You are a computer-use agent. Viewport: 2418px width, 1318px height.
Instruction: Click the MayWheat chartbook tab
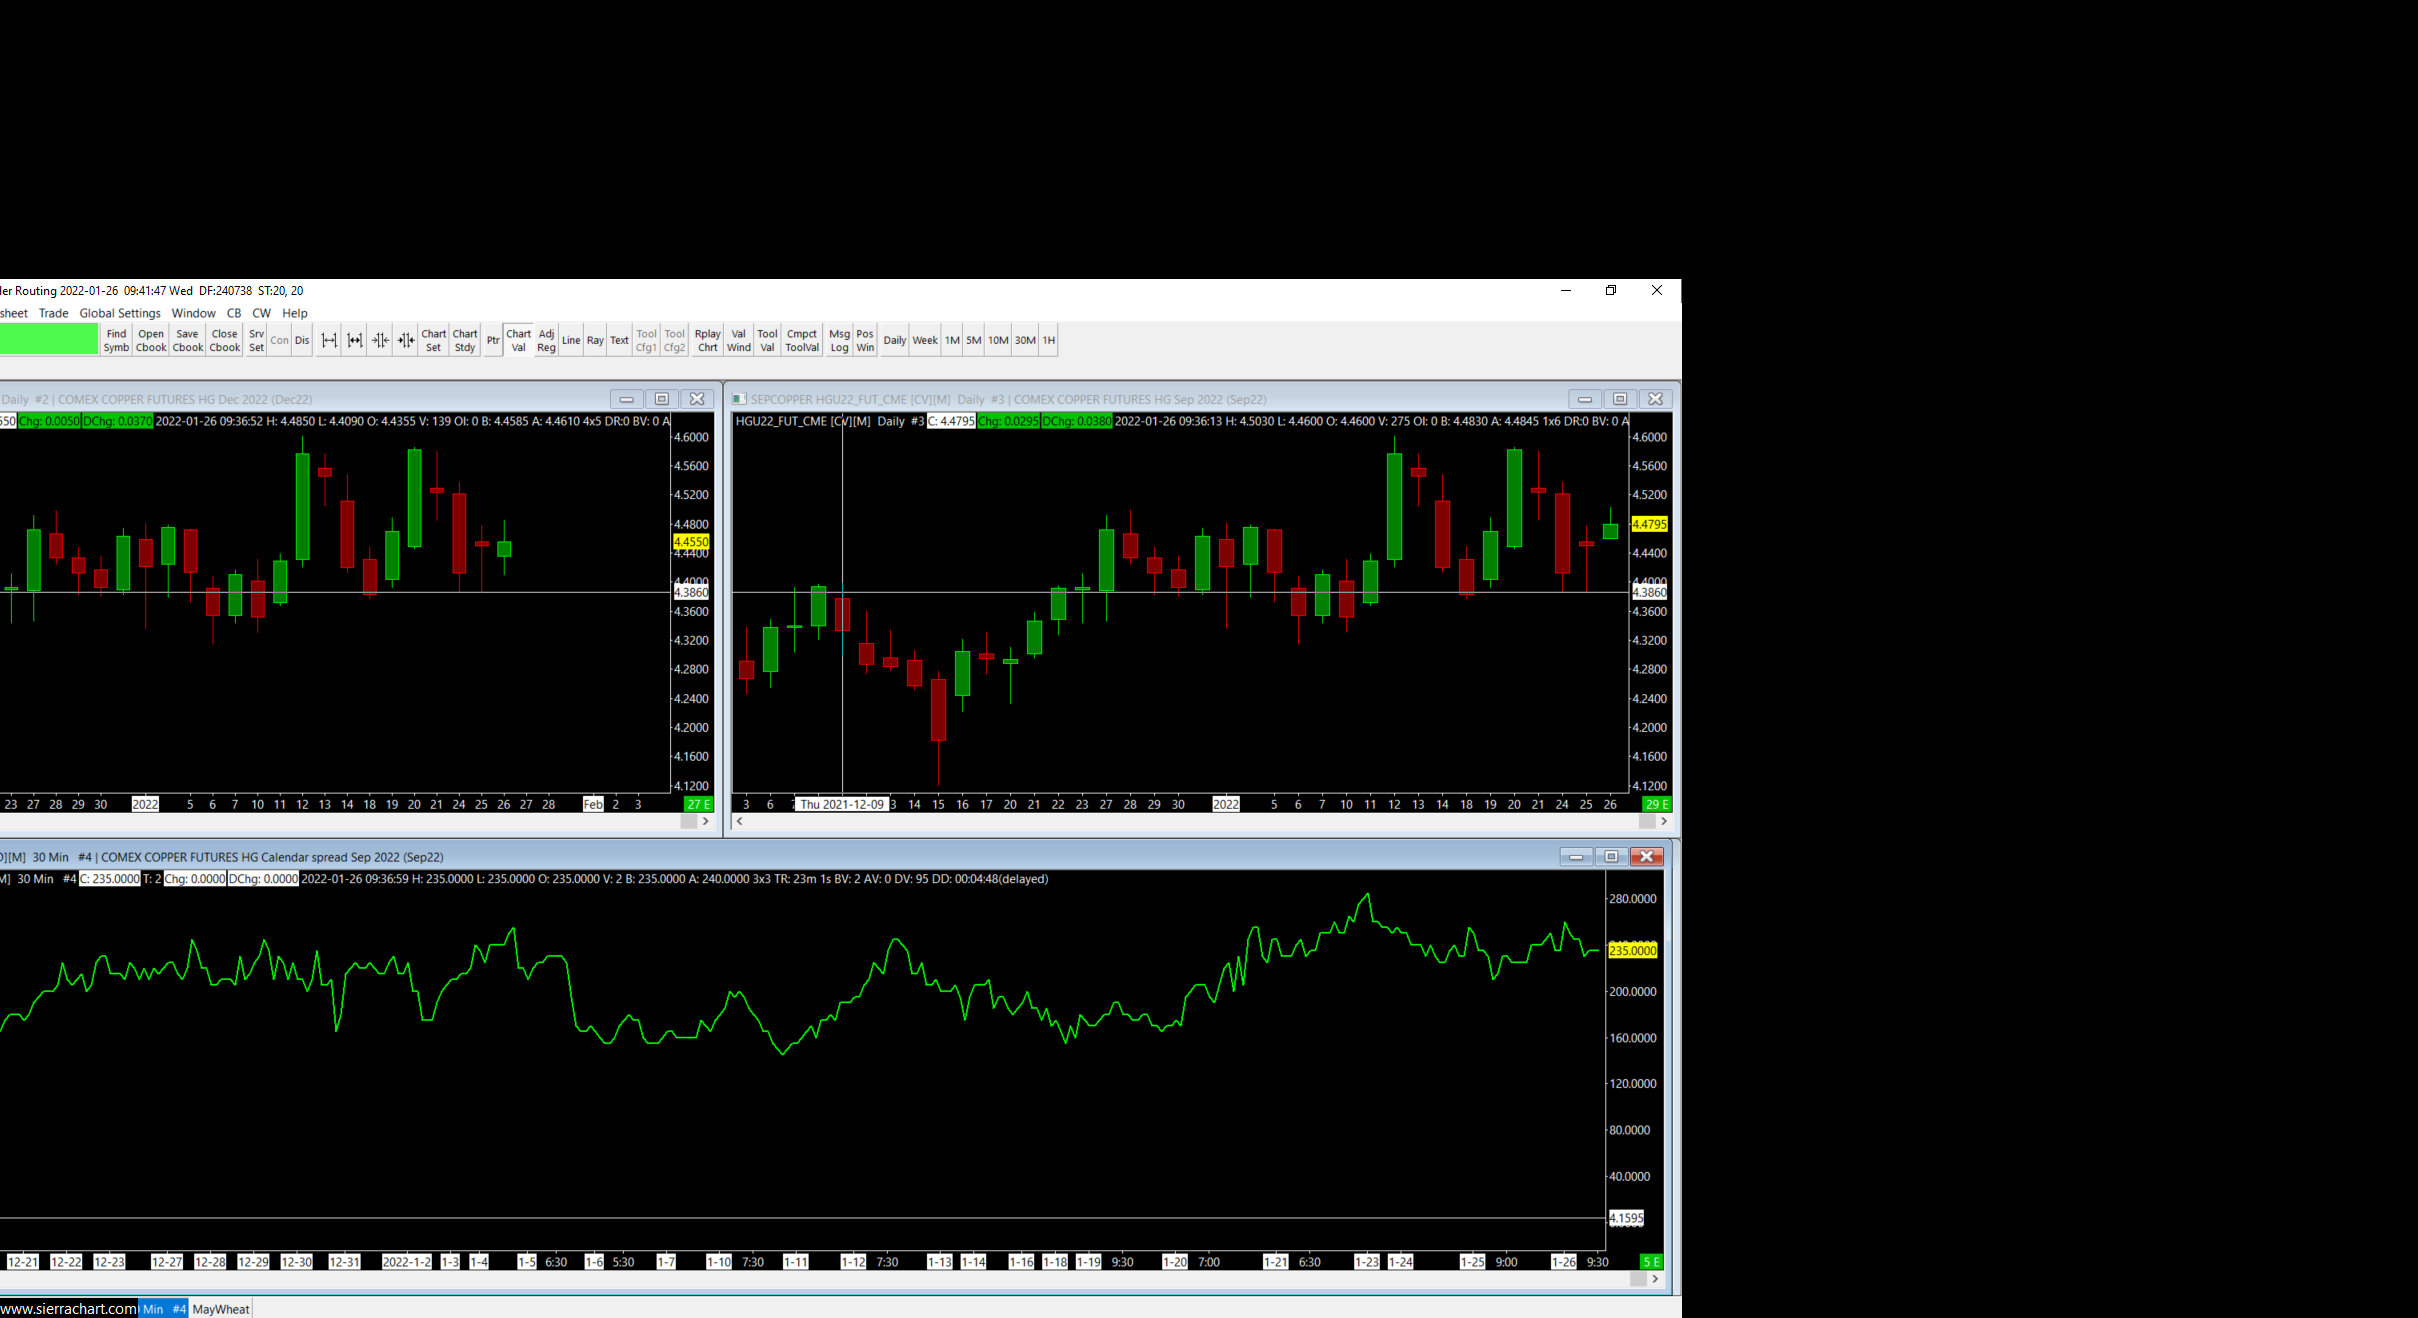tap(221, 1309)
